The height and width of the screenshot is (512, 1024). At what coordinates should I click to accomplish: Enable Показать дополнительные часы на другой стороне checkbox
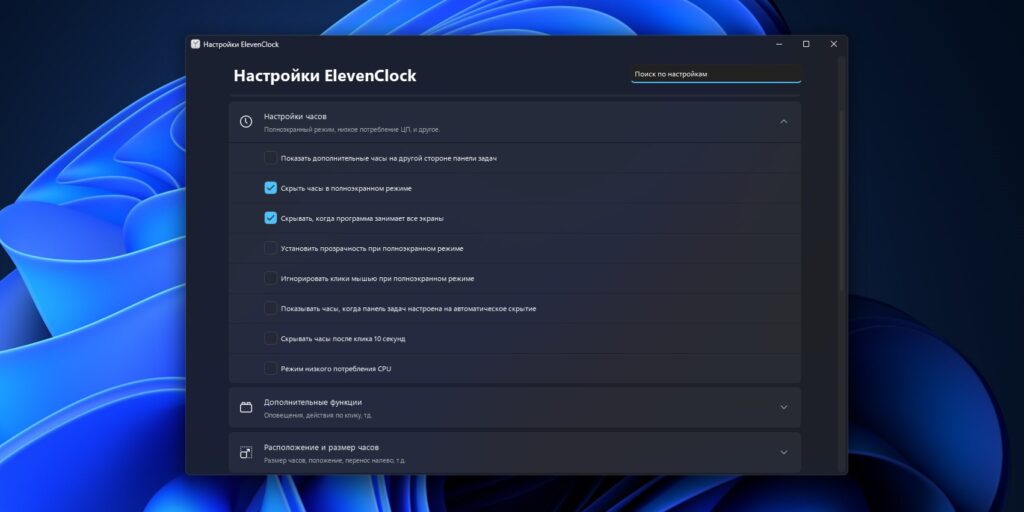click(x=270, y=158)
